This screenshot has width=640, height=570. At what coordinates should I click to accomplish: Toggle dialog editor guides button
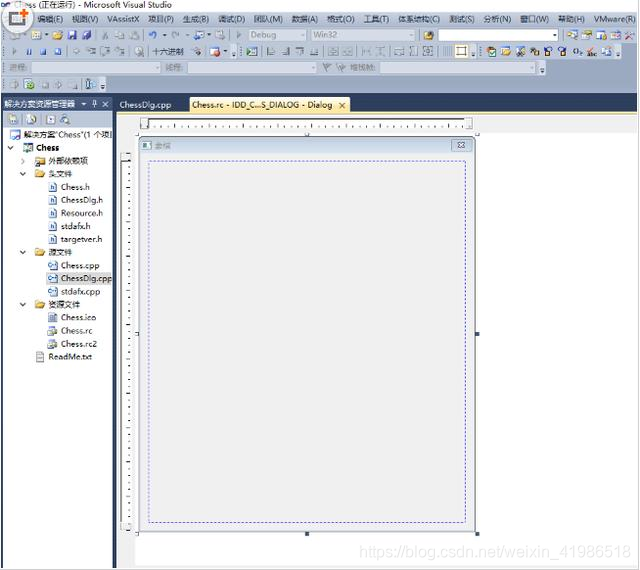pos(461,51)
